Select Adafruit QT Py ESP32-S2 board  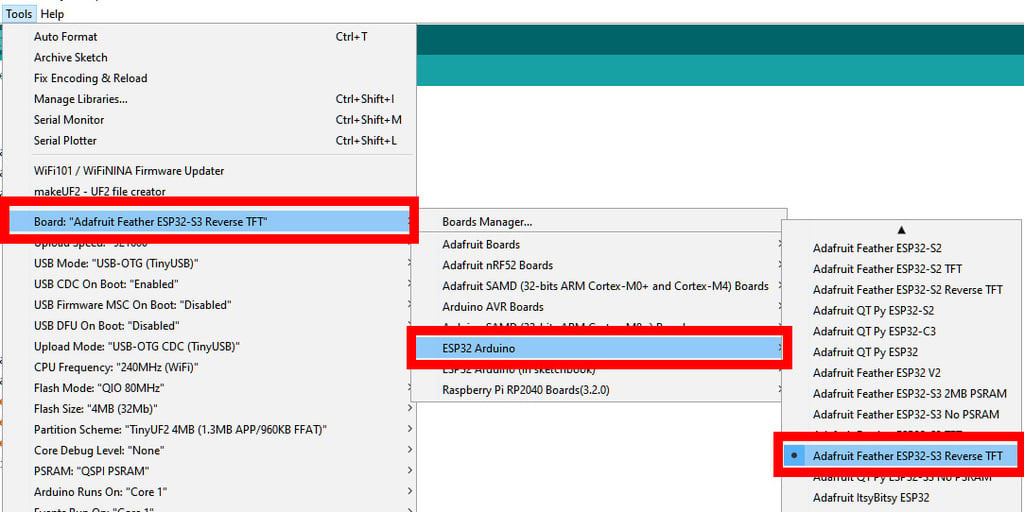click(901, 311)
